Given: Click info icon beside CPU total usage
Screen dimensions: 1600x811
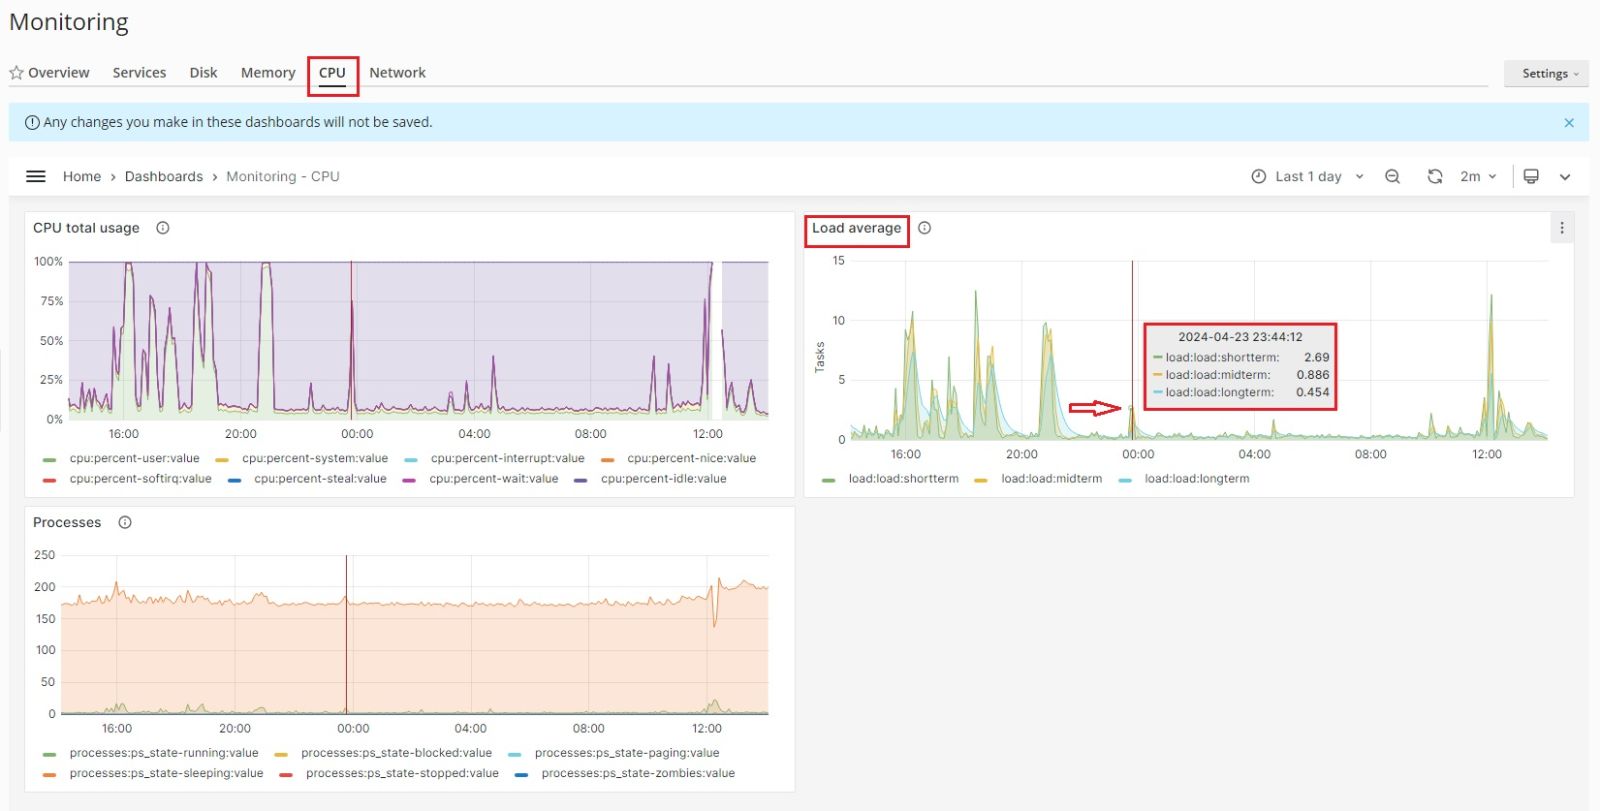Looking at the screenshot, I should coord(163,228).
